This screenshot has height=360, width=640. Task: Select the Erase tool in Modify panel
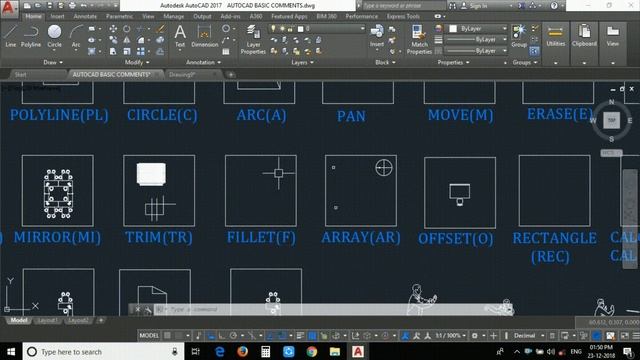coord(160,29)
